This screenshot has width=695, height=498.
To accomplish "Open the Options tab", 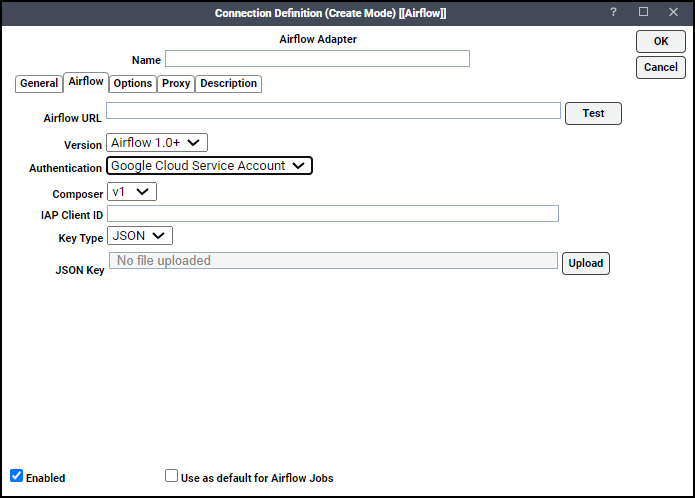I will point(133,83).
